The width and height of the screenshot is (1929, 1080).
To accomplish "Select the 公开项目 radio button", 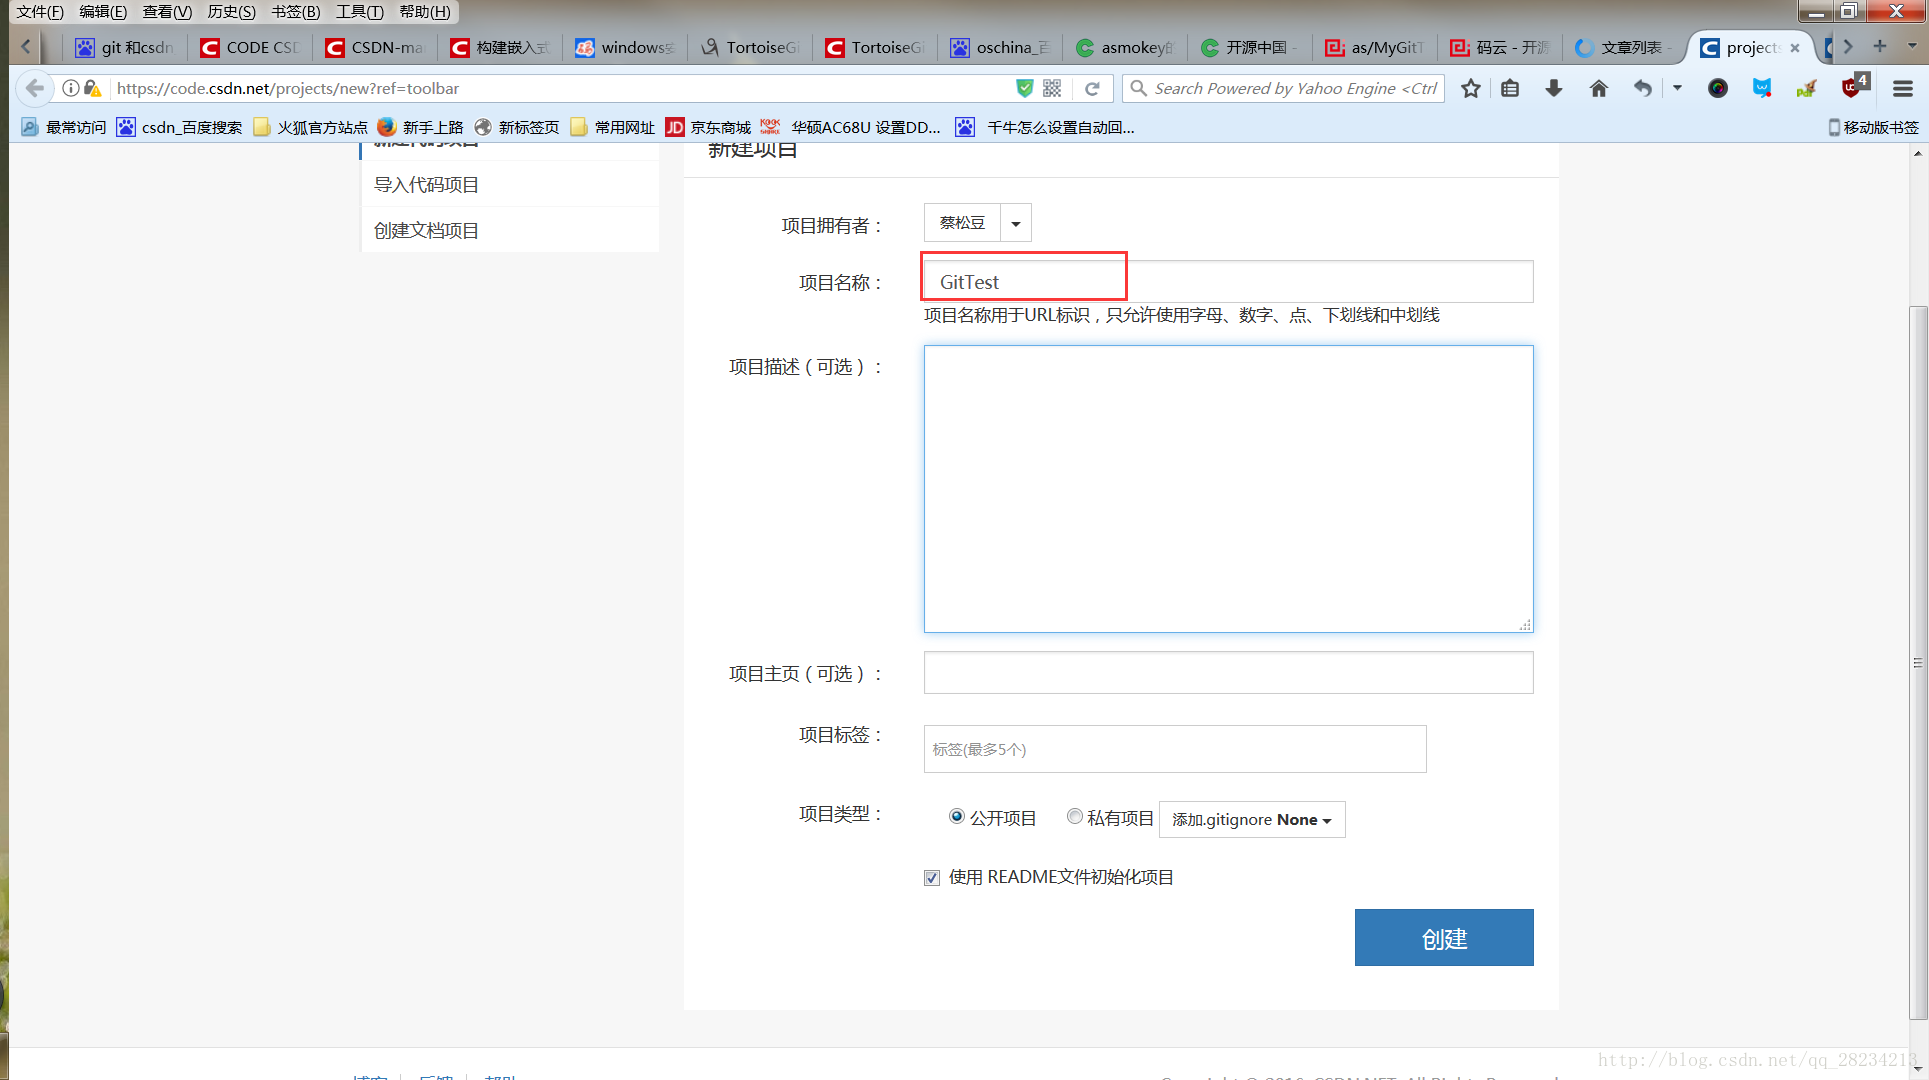I will pos(957,817).
